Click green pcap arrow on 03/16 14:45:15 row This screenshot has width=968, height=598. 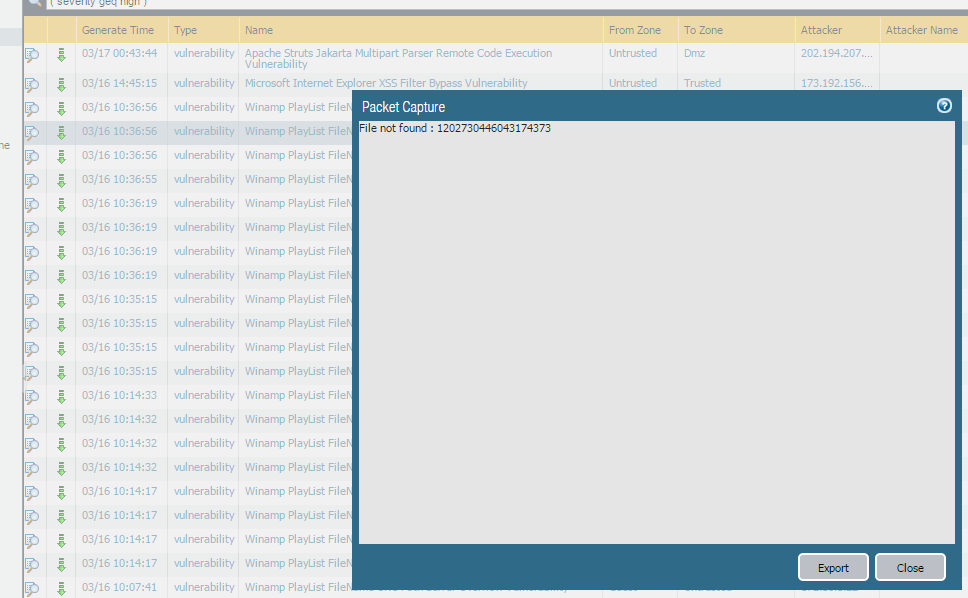coord(61,84)
